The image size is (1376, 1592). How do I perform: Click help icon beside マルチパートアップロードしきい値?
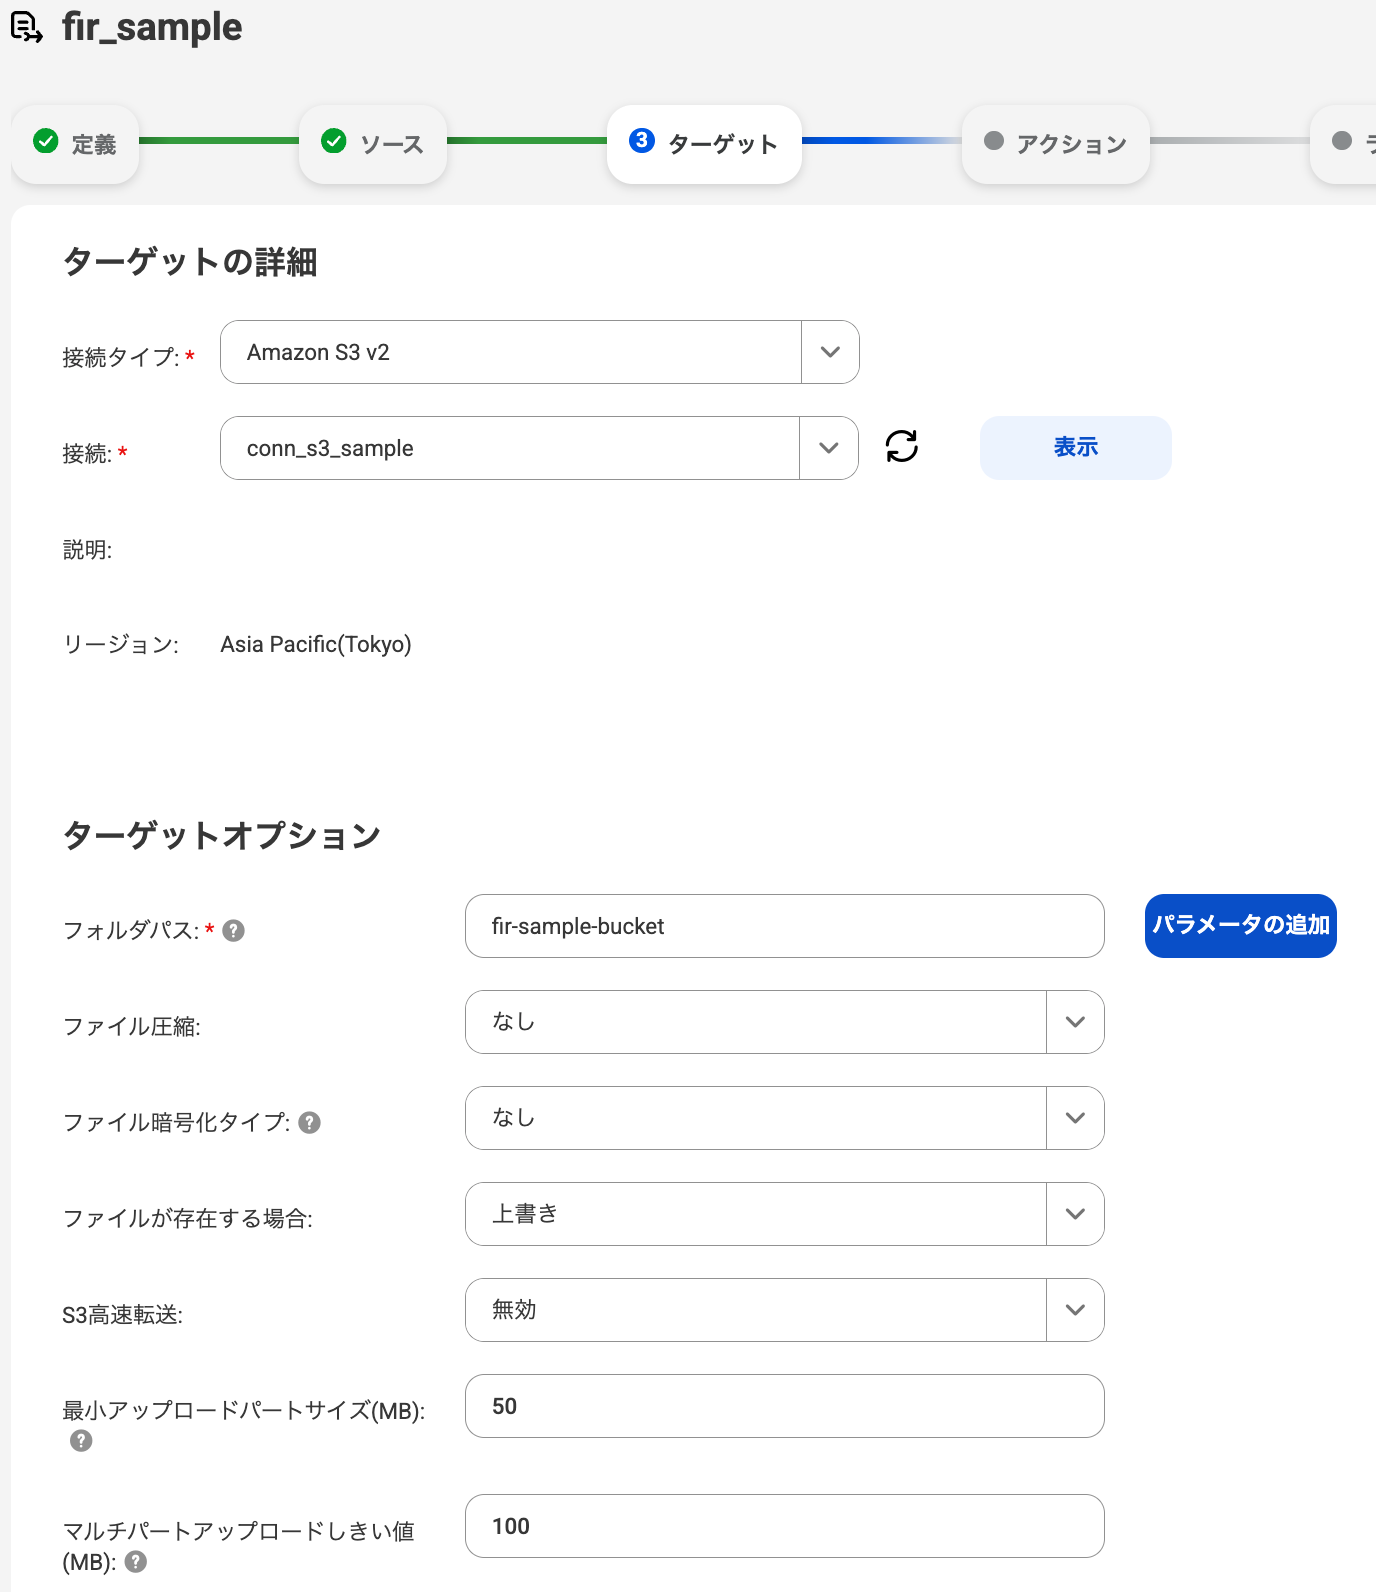pos(136,1562)
